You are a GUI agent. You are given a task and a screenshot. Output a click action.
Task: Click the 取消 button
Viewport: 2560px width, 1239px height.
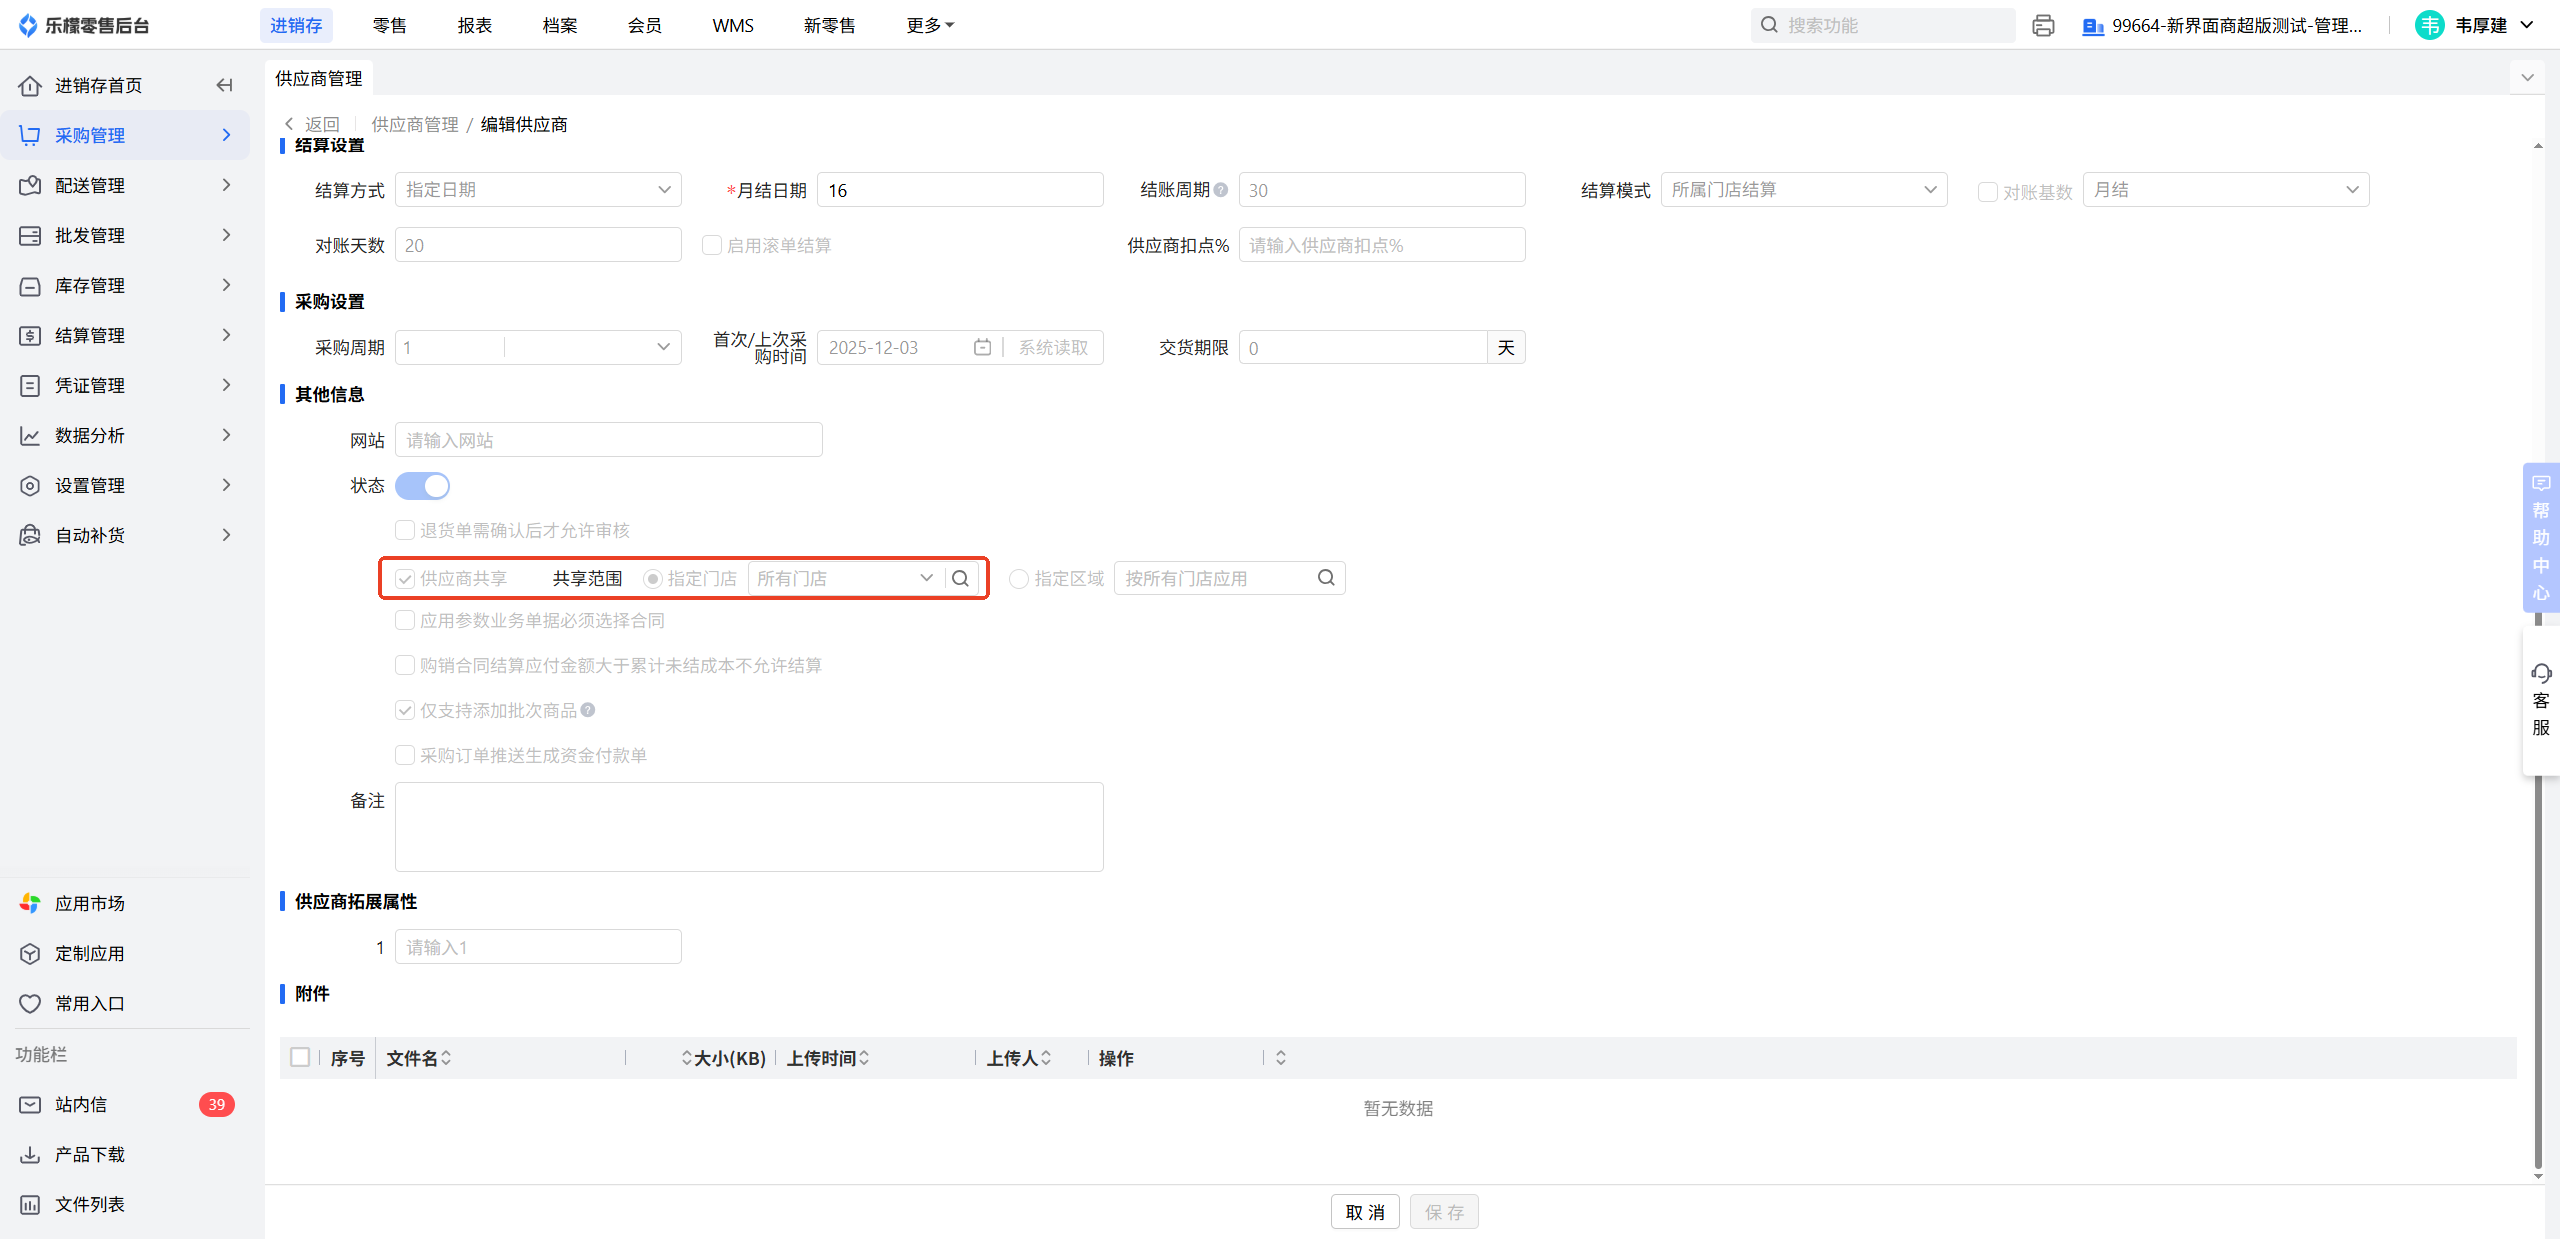tap(1364, 1212)
